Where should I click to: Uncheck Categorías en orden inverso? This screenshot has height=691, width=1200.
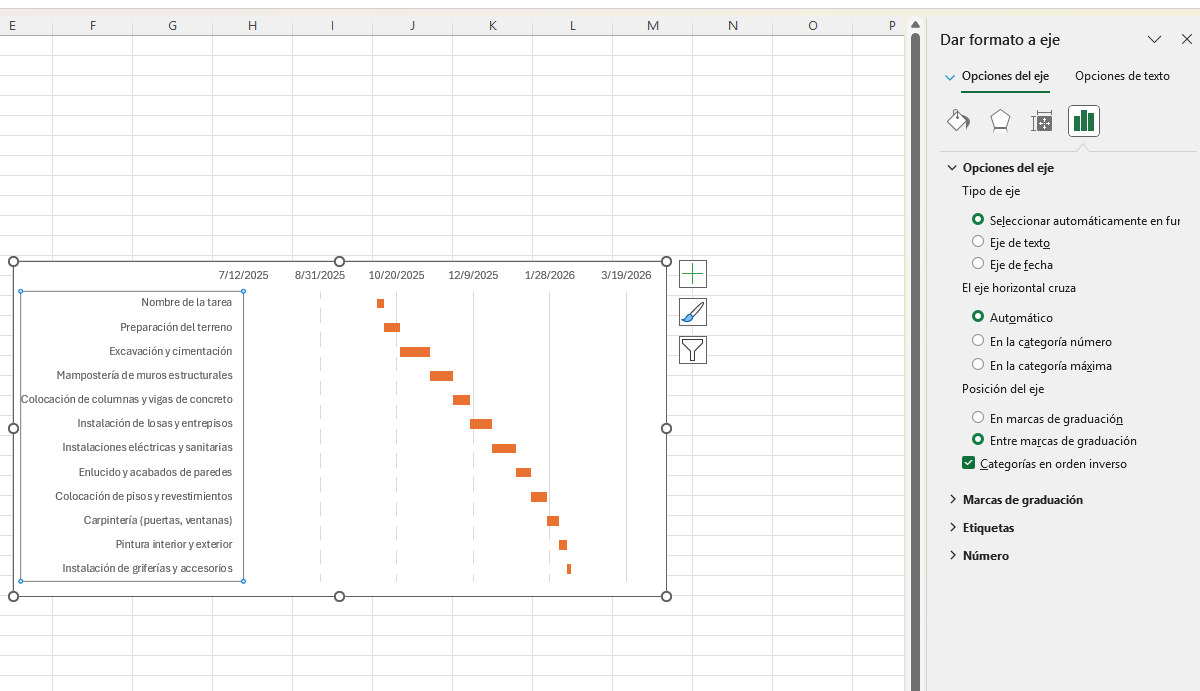[968, 463]
